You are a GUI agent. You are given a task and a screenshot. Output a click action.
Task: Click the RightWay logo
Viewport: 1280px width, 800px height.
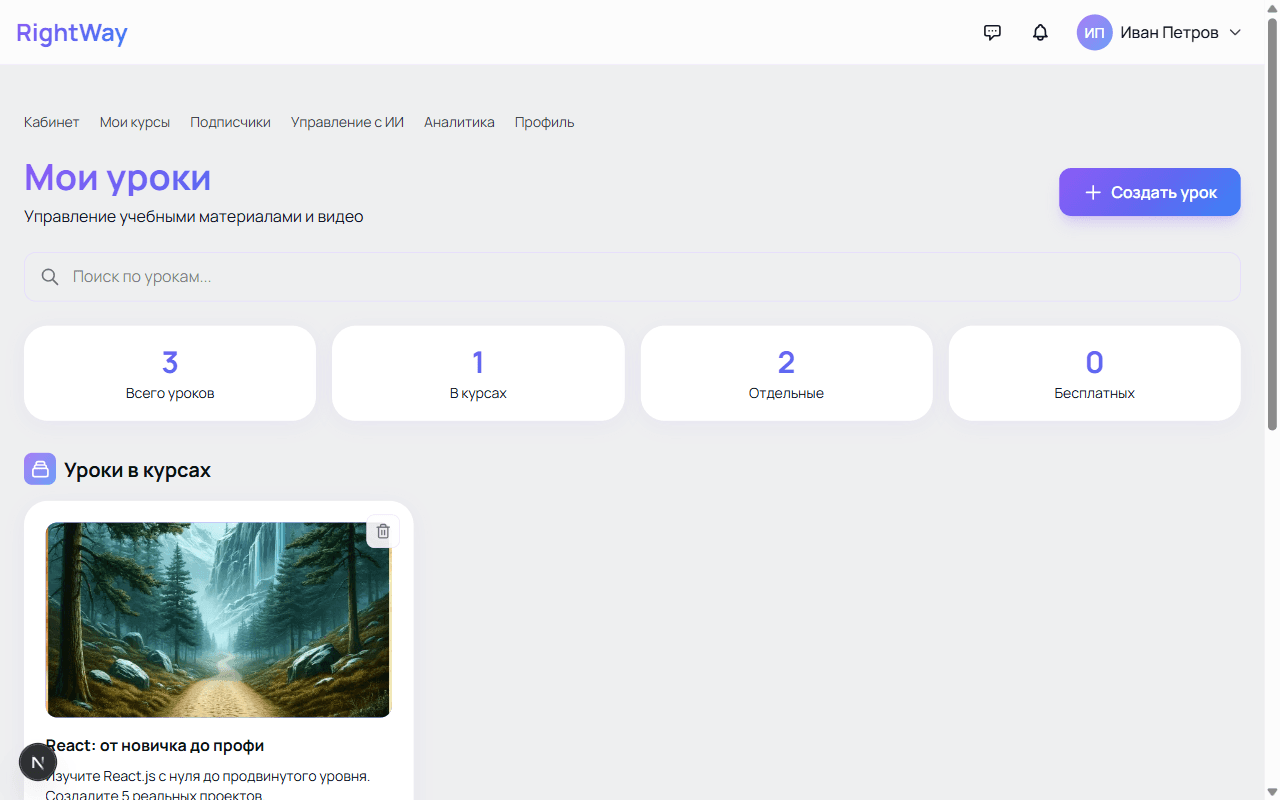click(x=72, y=32)
